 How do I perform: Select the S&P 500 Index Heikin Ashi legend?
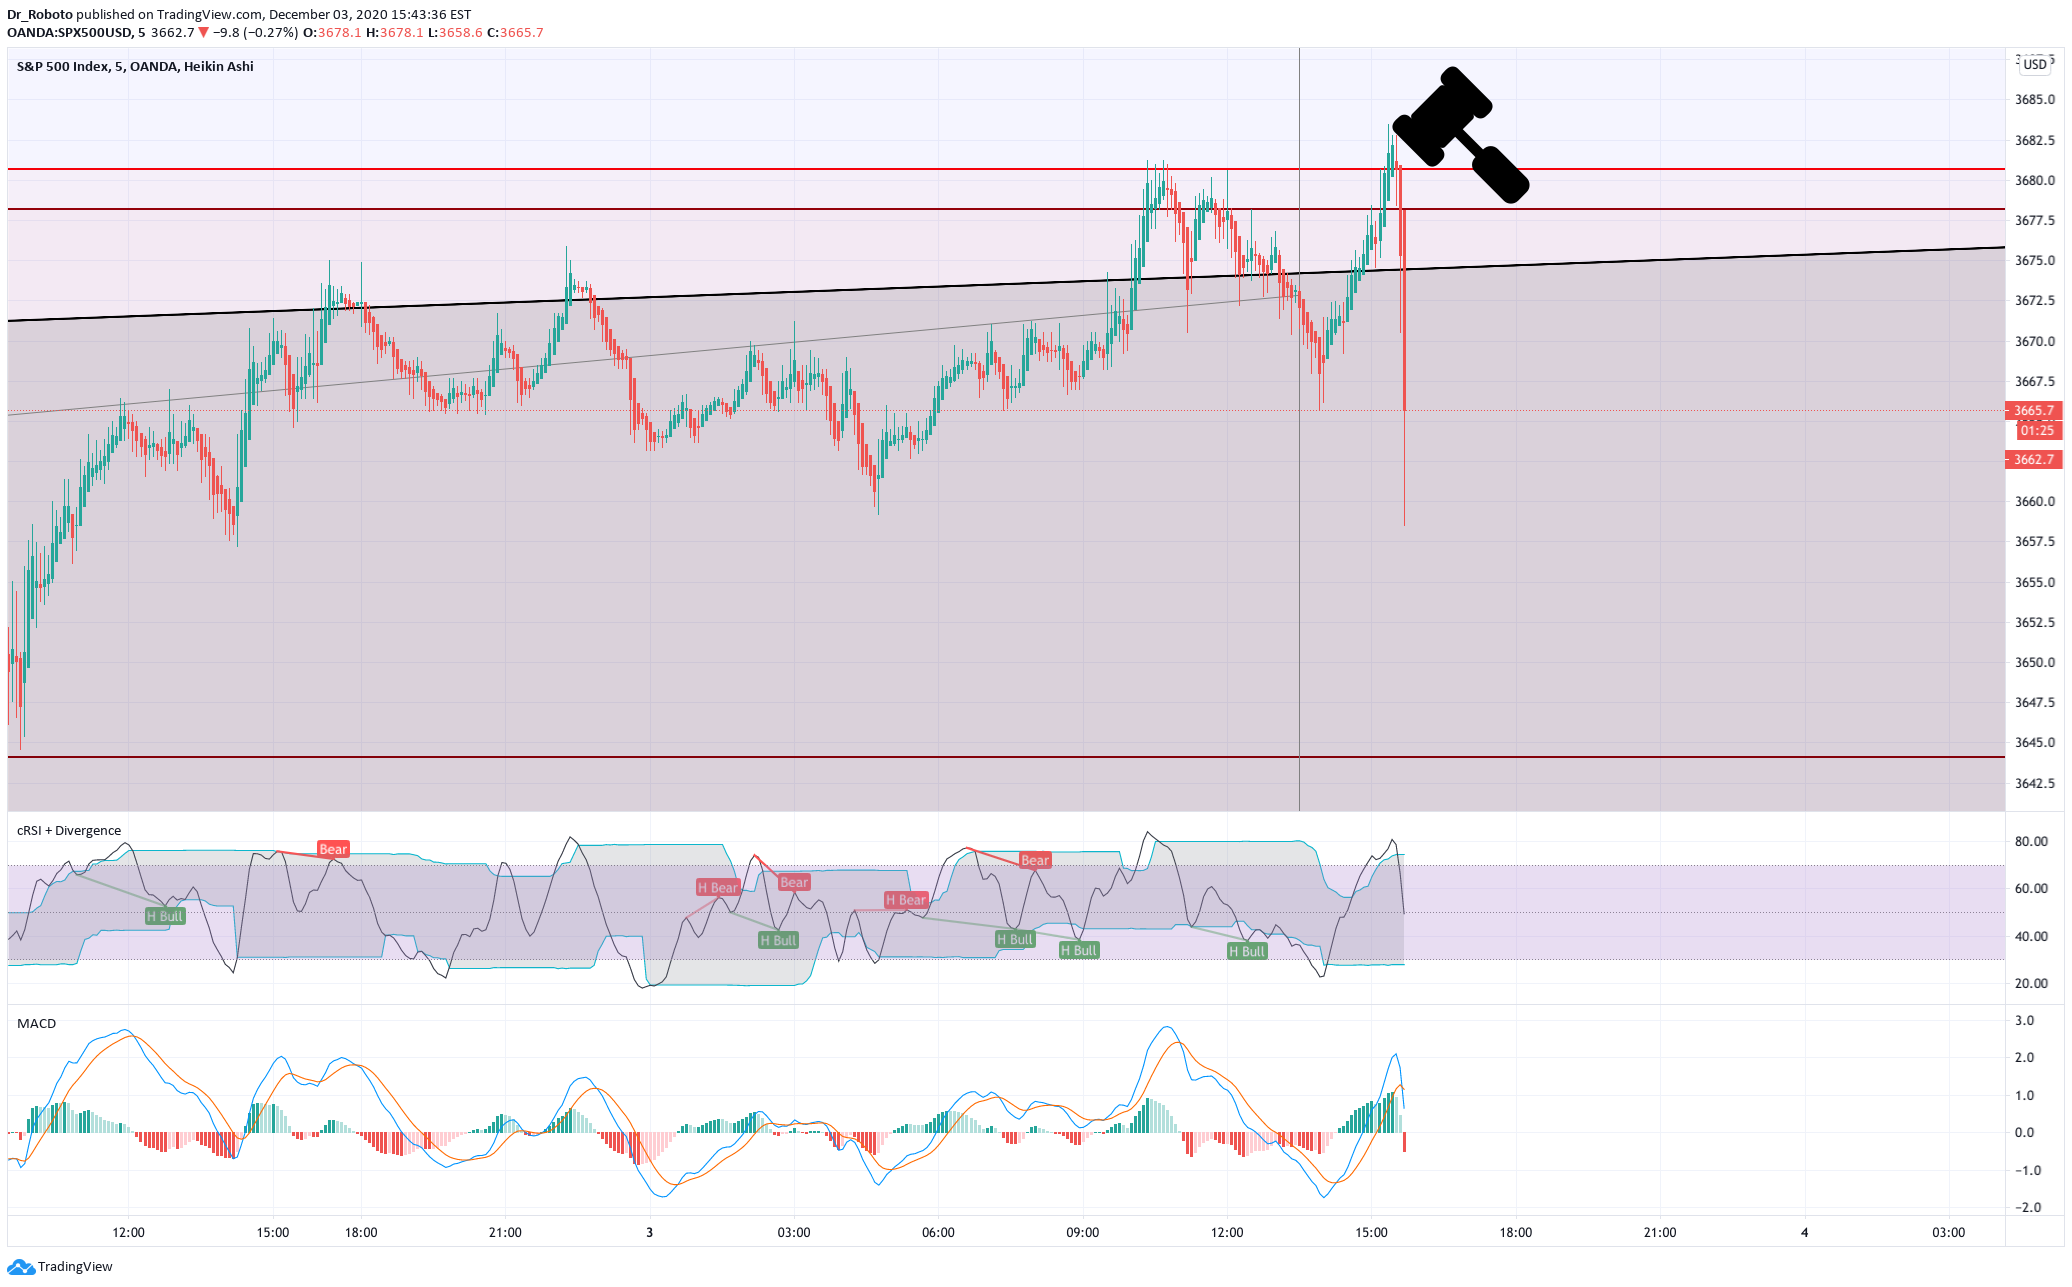135,66
